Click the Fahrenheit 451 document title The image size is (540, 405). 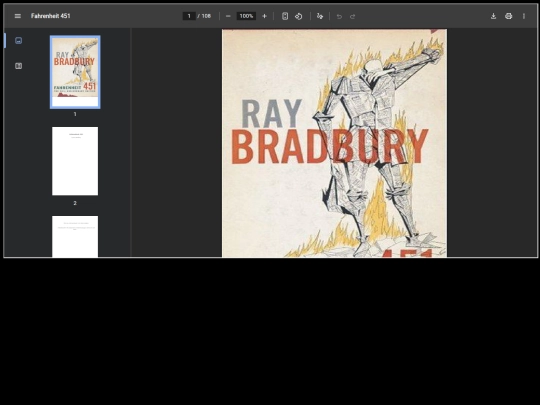51,16
